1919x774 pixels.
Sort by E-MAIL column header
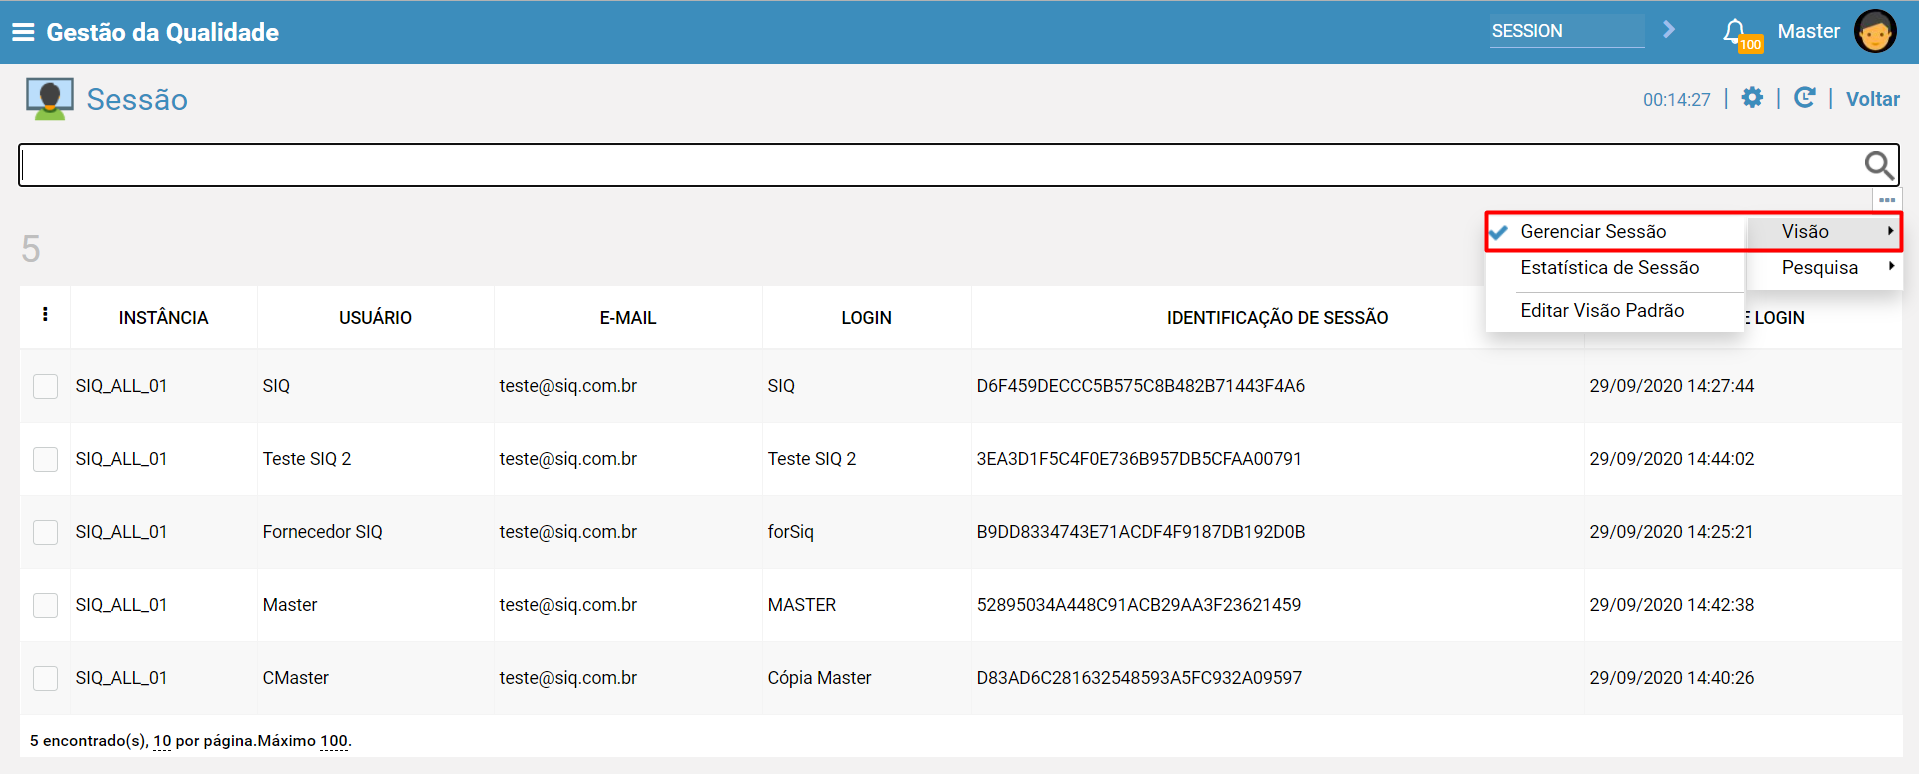[x=628, y=318]
